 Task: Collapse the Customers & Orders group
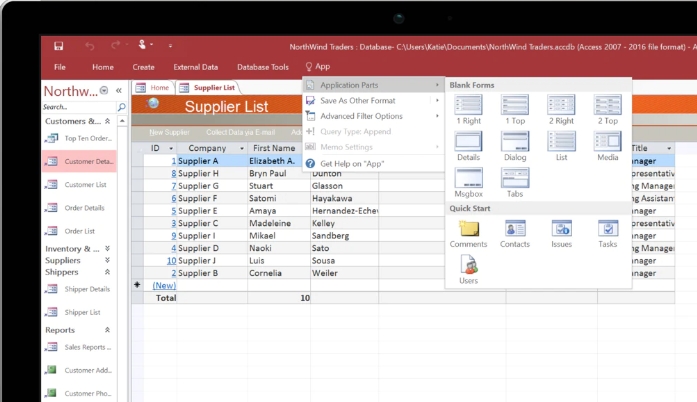107,121
